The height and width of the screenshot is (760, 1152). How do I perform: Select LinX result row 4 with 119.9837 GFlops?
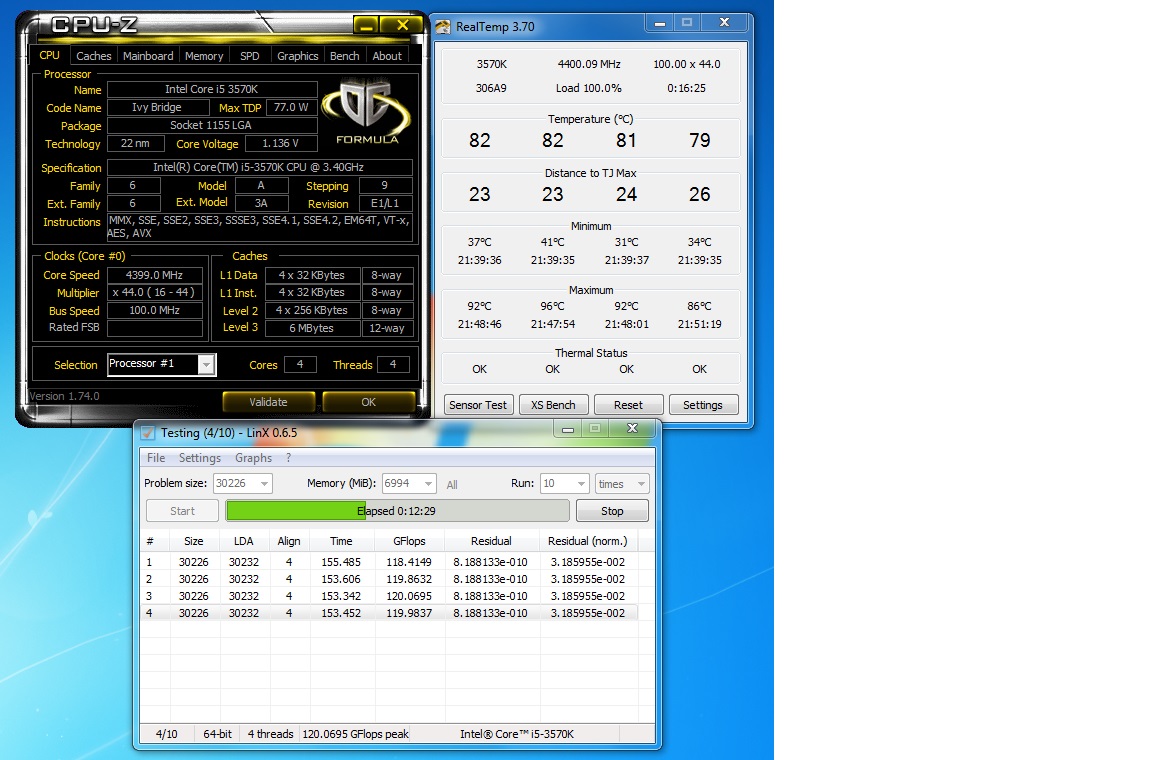(389, 613)
